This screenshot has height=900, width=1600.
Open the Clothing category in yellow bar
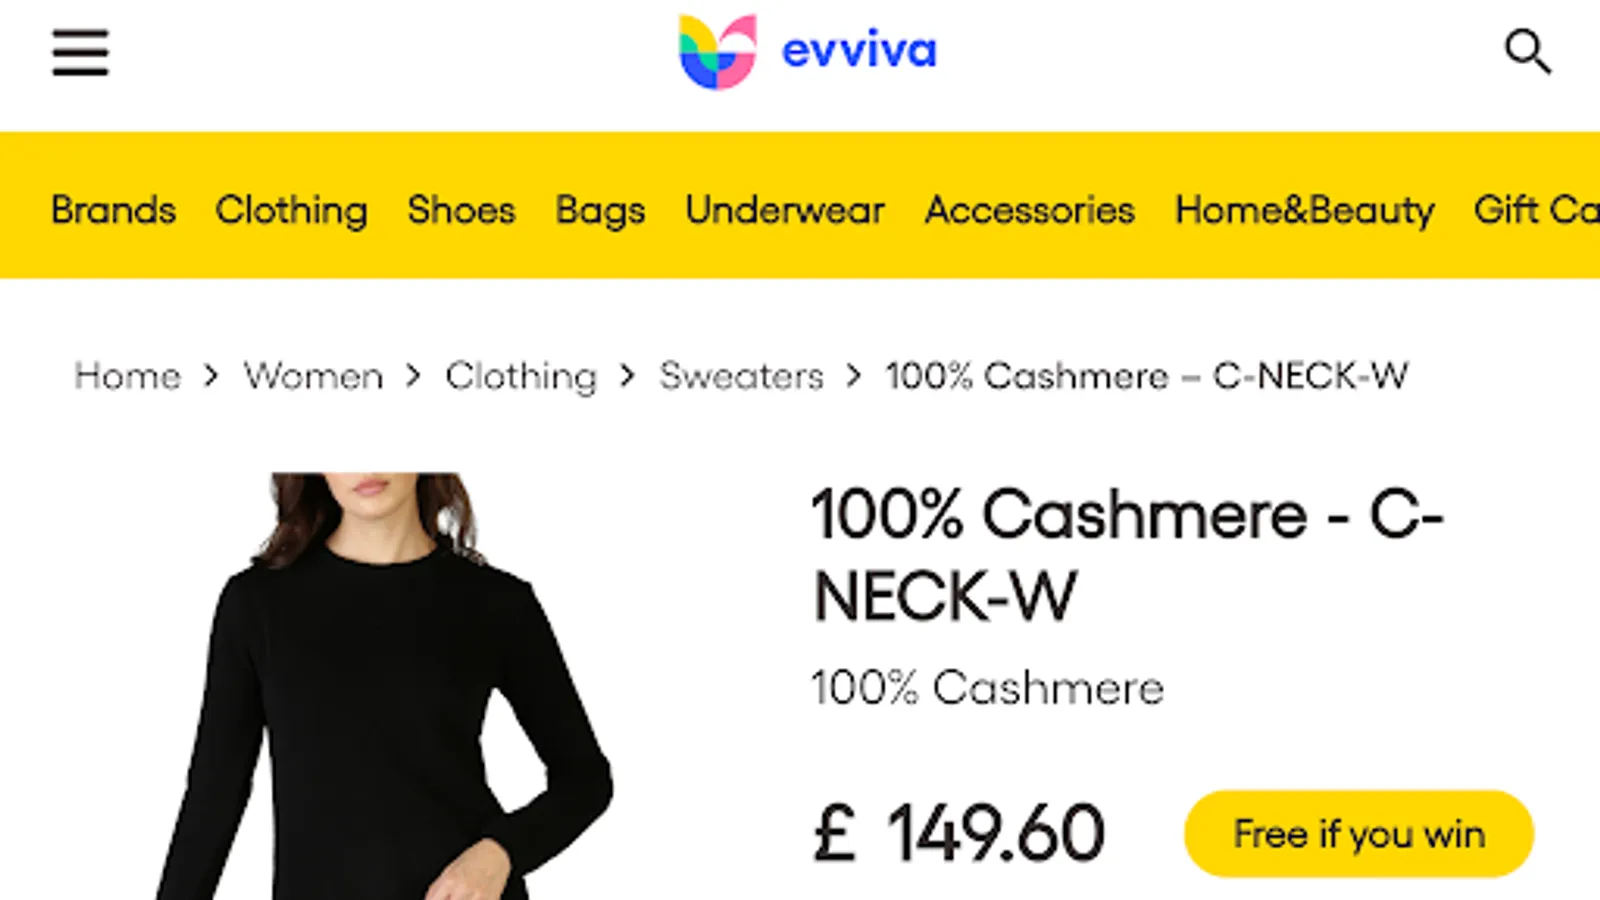(291, 211)
